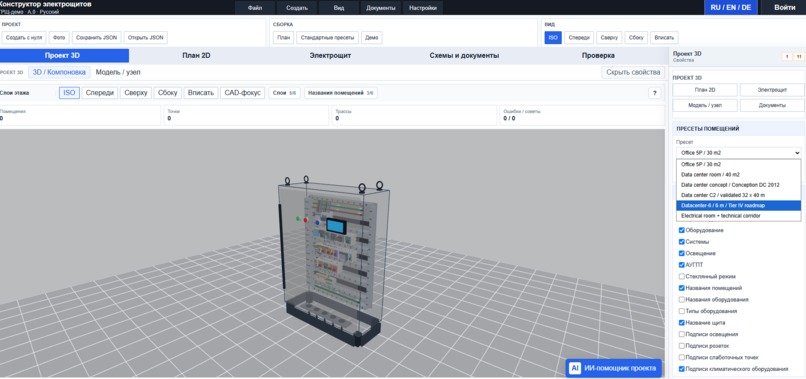Choose Data center room / 40 m2 option

(x=739, y=175)
